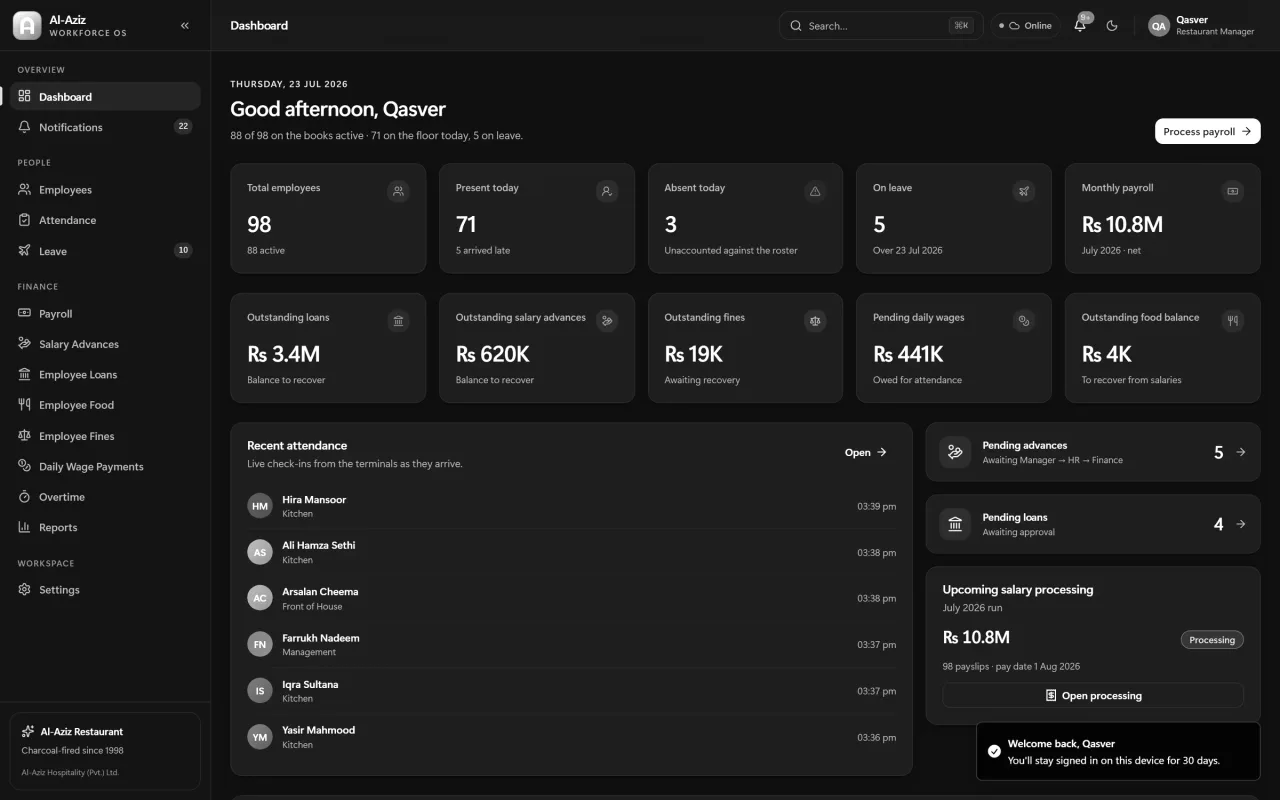The height and width of the screenshot is (800, 1280).
Task: Click the 22 badge next to Notifications
Action: pyautogui.click(x=183, y=127)
